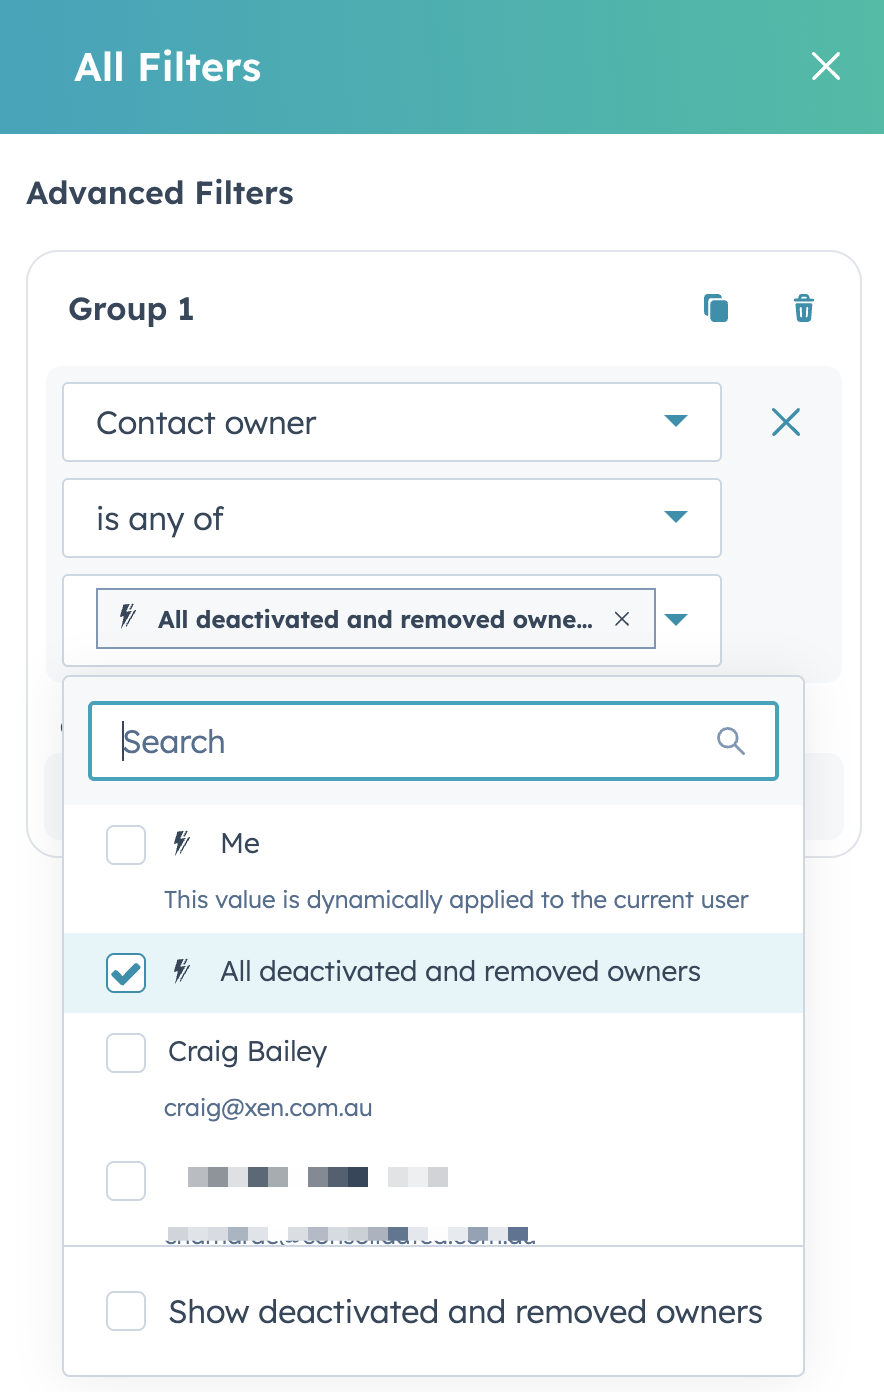Click the clone Group 1 icon
This screenshot has width=884, height=1392.
(x=716, y=309)
